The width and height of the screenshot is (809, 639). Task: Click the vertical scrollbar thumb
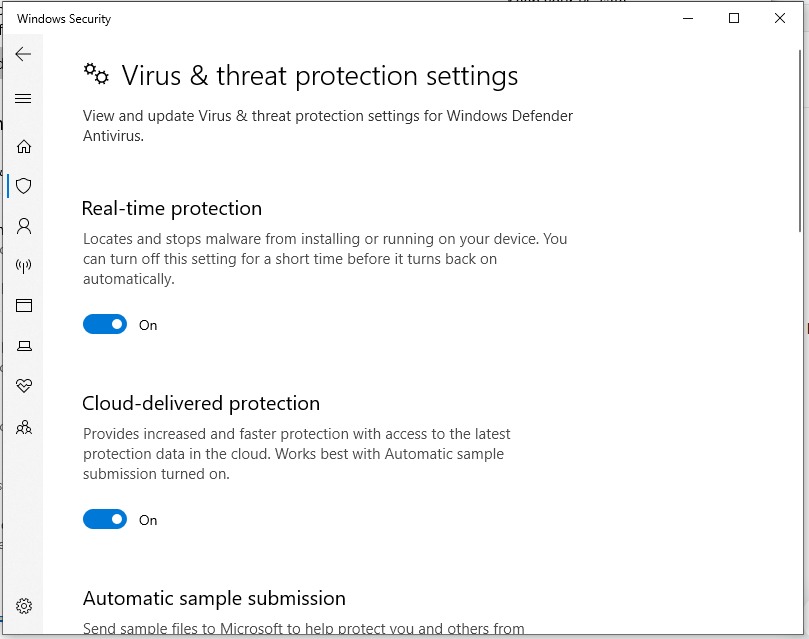(801, 140)
